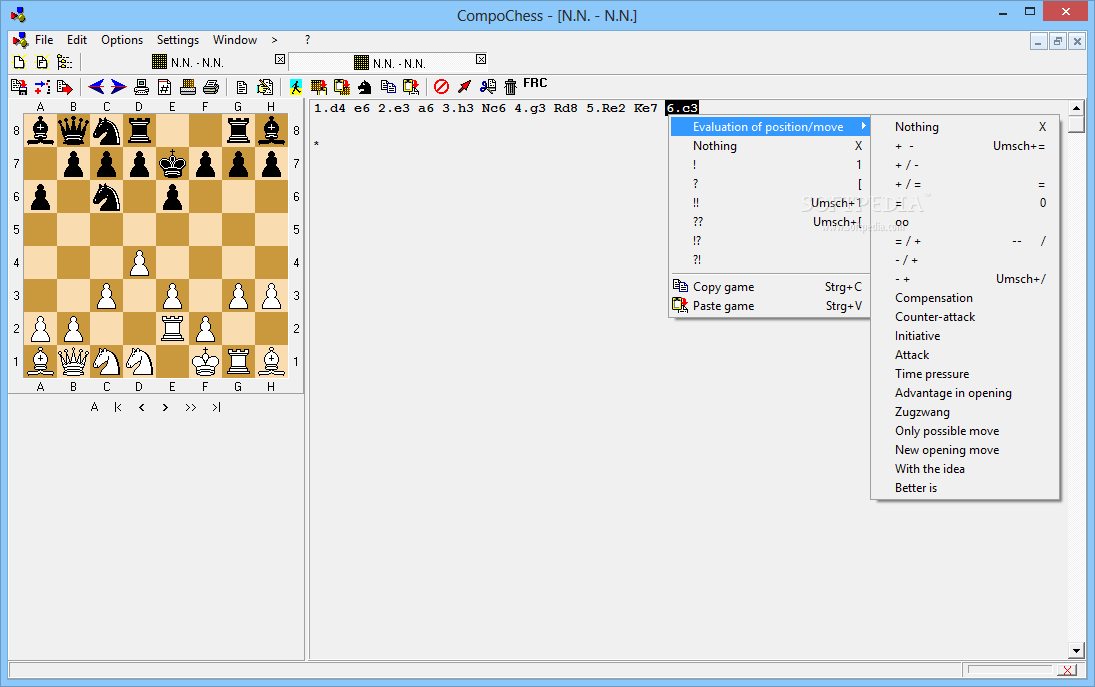
Task: Click the notation scrollbar down arrow
Action: [1076, 651]
